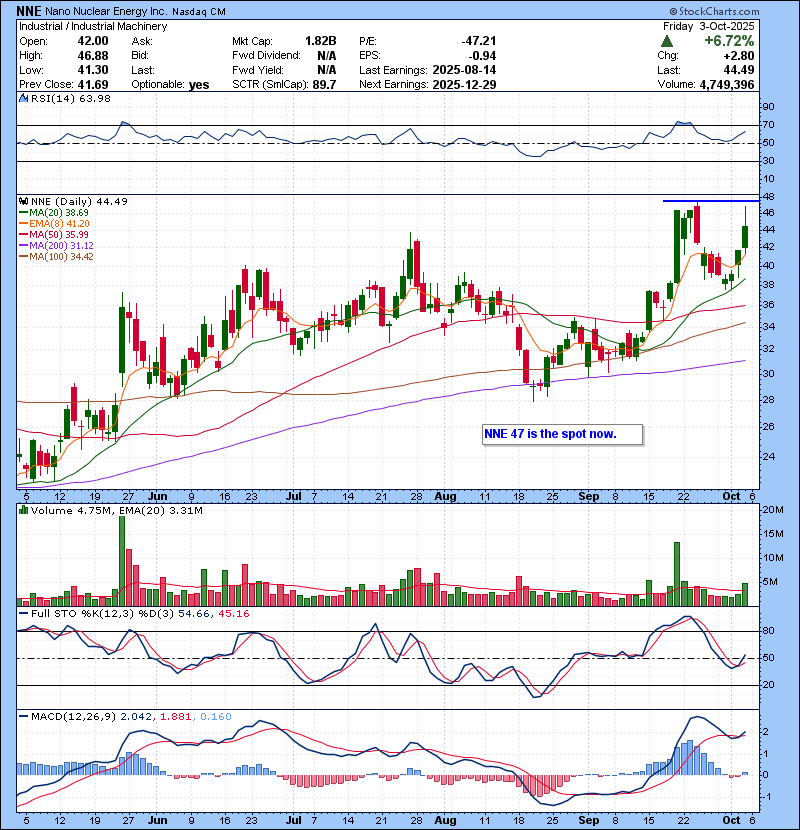The image size is (800, 830).
Task: Click the StockCharts.com attribution text
Action: point(714,11)
